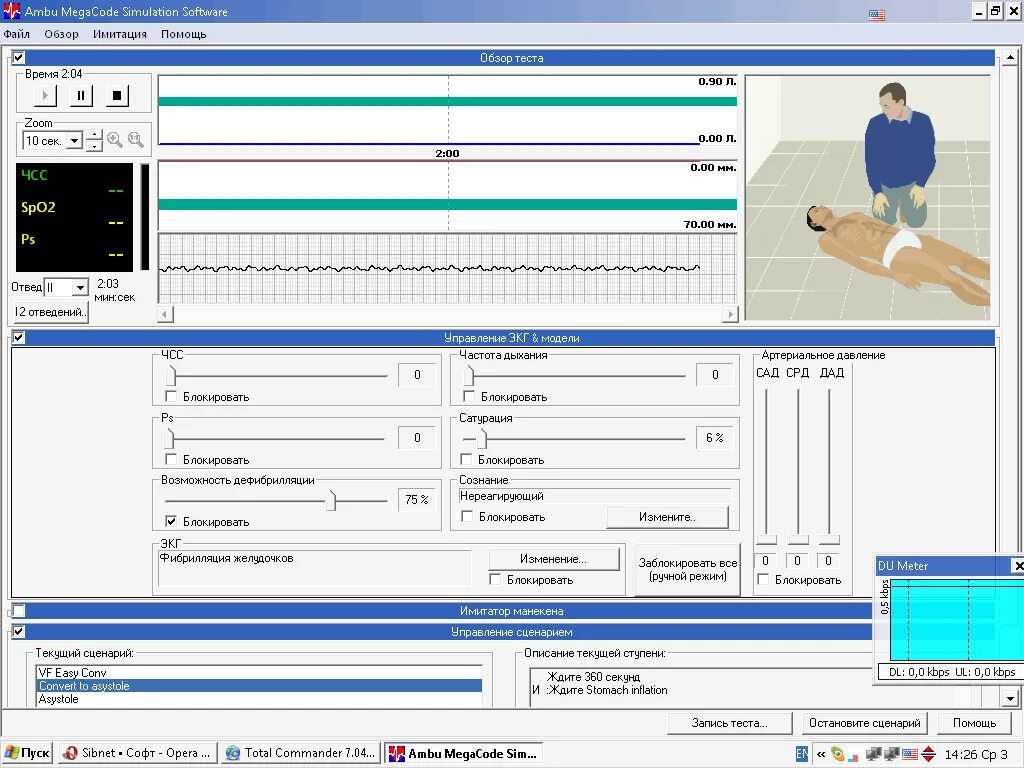The height and width of the screenshot is (768, 1024).
Task: Click the Изменение... ECG button
Action: pyautogui.click(x=554, y=559)
